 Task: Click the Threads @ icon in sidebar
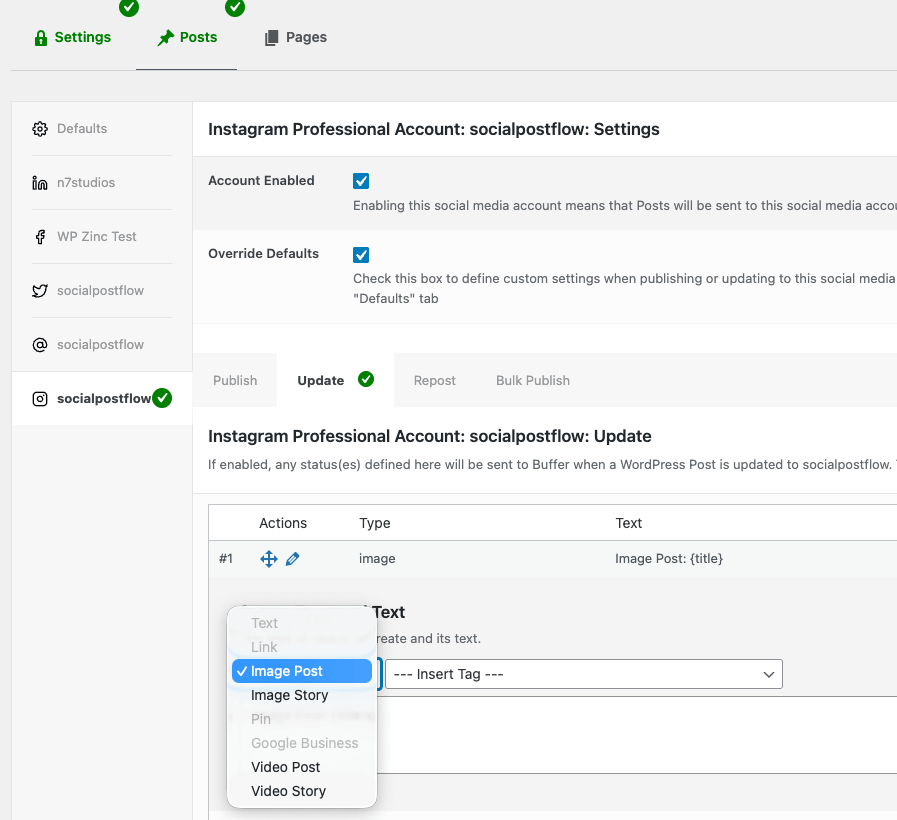coord(40,345)
